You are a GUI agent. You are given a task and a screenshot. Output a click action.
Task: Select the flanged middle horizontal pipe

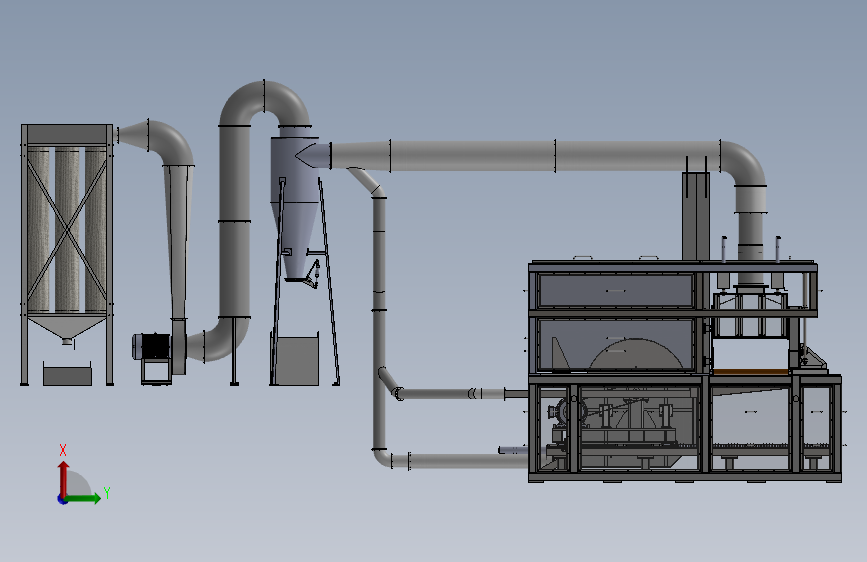pyautogui.click(x=451, y=394)
